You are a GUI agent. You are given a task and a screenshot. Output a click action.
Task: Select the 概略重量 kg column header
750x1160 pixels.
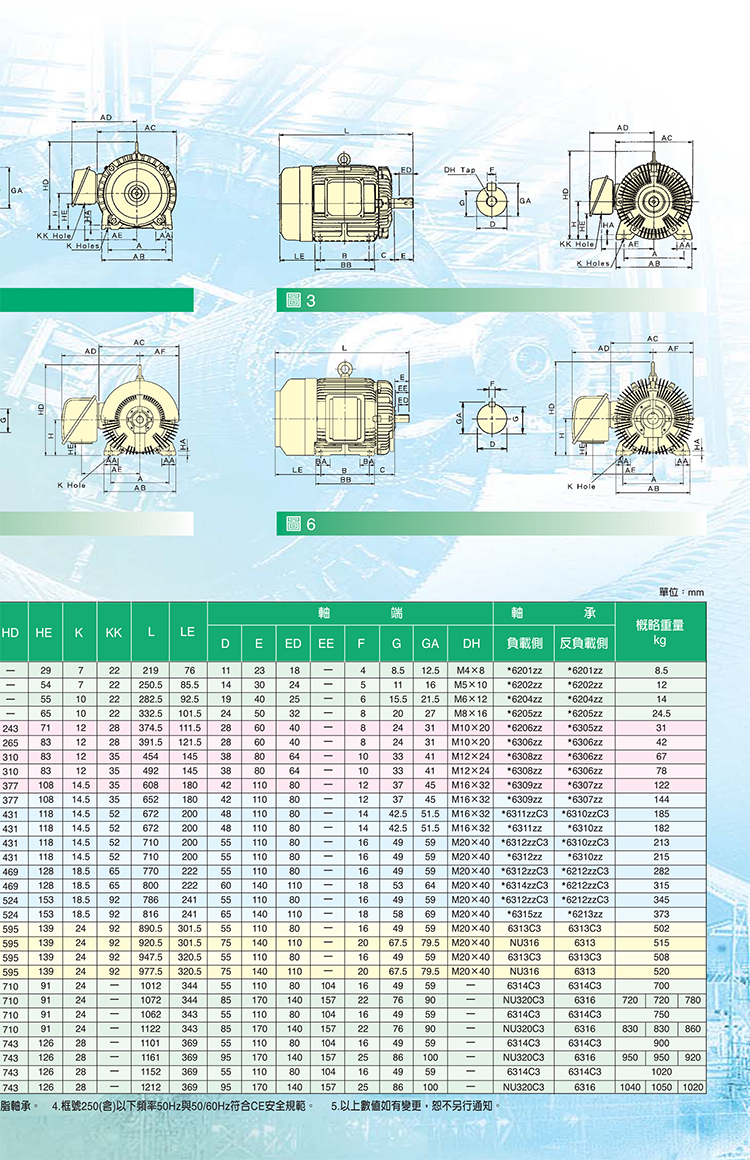(x=660, y=631)
